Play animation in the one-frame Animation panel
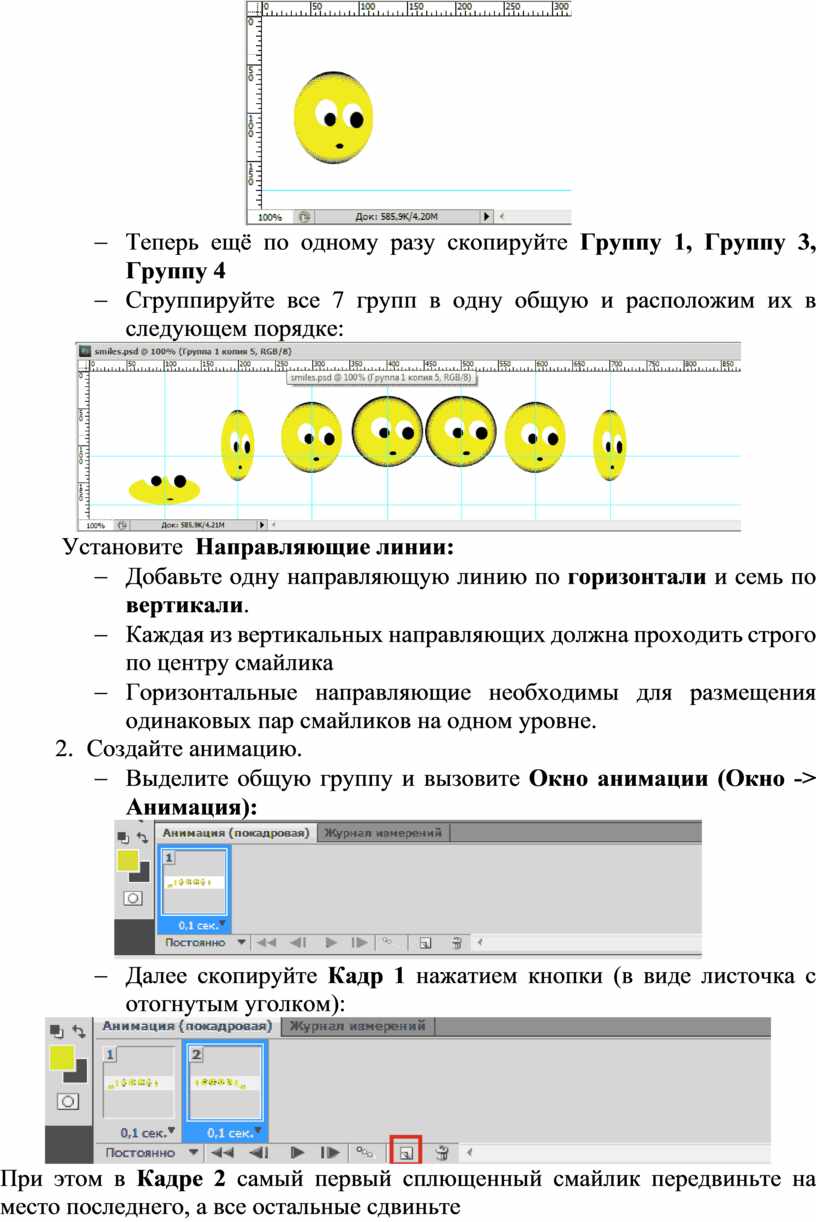The height and width of the screenshot is (1222, 816). 330,942
